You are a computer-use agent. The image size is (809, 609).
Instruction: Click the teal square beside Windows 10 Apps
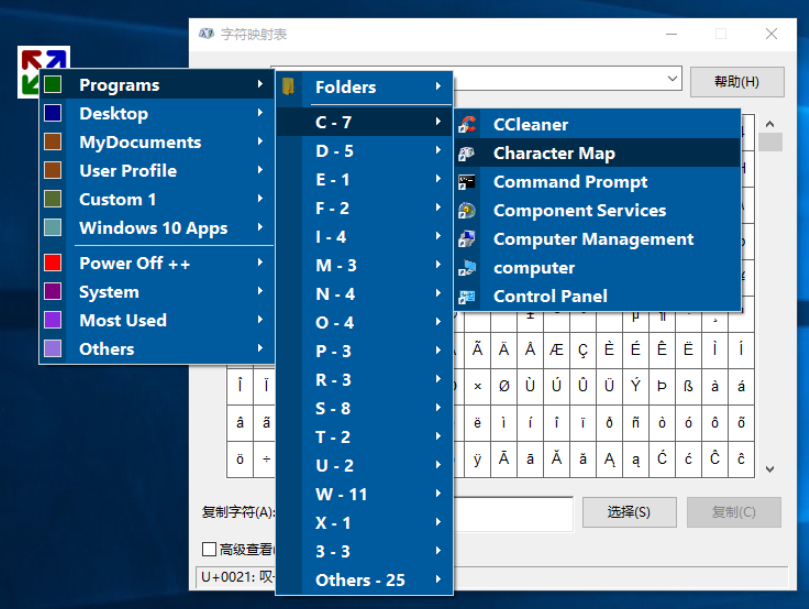(53, 227)
